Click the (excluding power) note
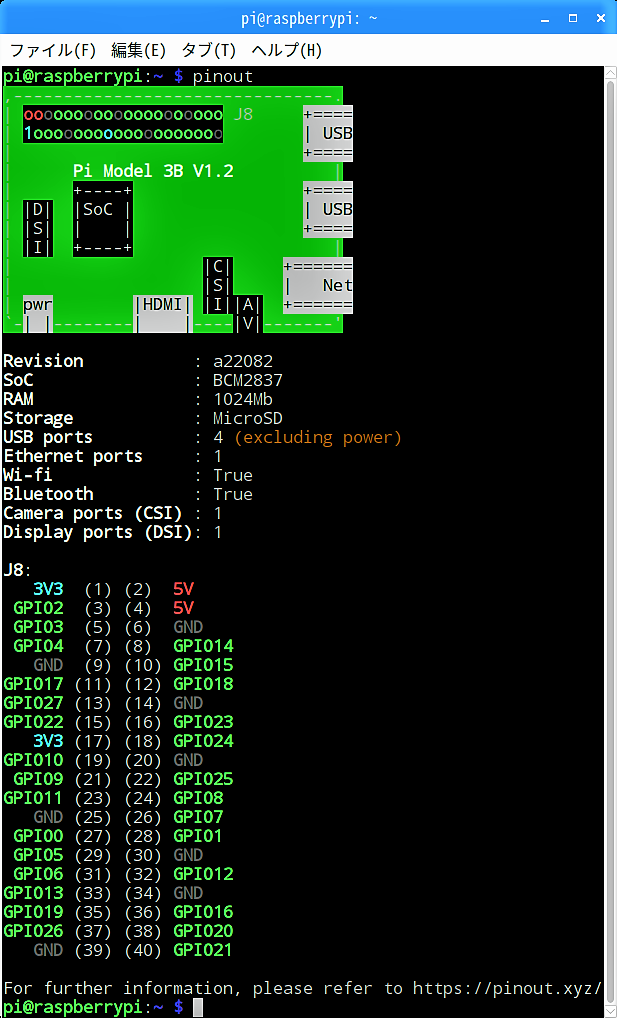Image resolution: width=617 pixels, height=1018 pixels. pos(318,438)
